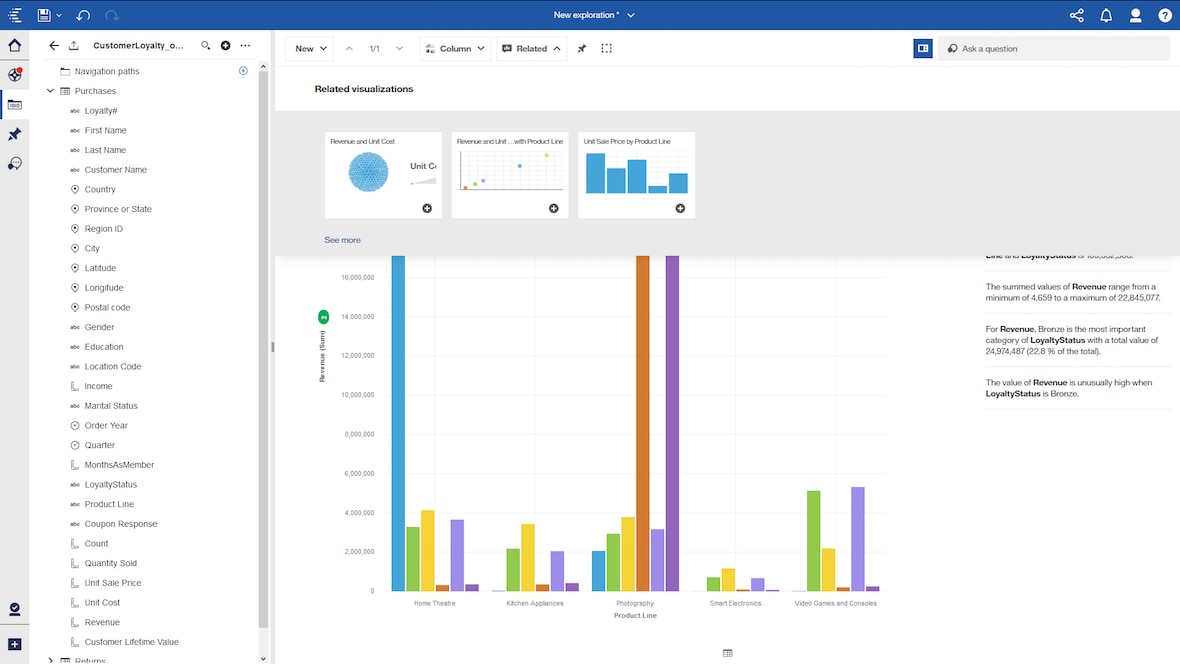The width and height of the screenshot is (1180, 664).
Task: Expand the Returns table at panel bottom
Action: pyautogui.click(x=49, y=659)
